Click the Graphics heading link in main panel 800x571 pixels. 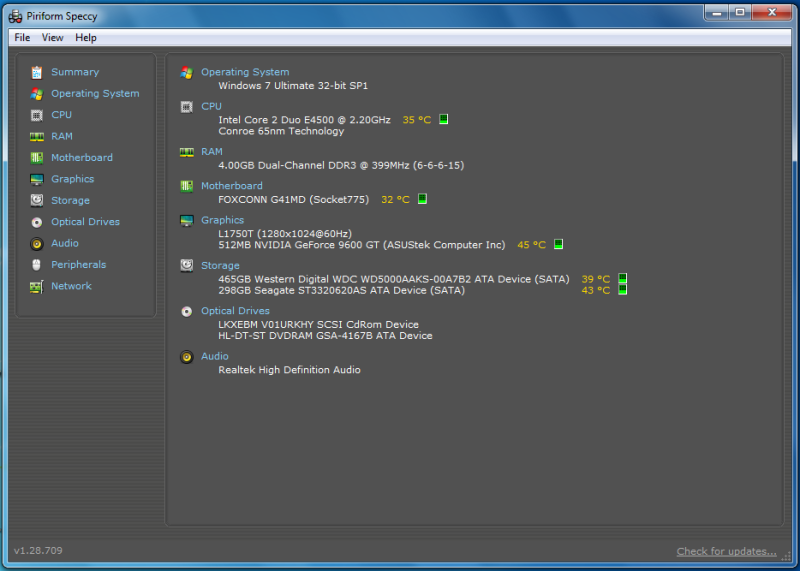[x=222, y=220]
